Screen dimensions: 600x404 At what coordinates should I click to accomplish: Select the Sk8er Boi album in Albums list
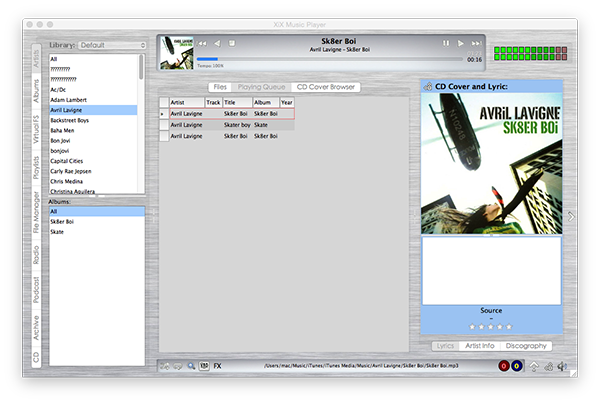[x=97, y=222]
